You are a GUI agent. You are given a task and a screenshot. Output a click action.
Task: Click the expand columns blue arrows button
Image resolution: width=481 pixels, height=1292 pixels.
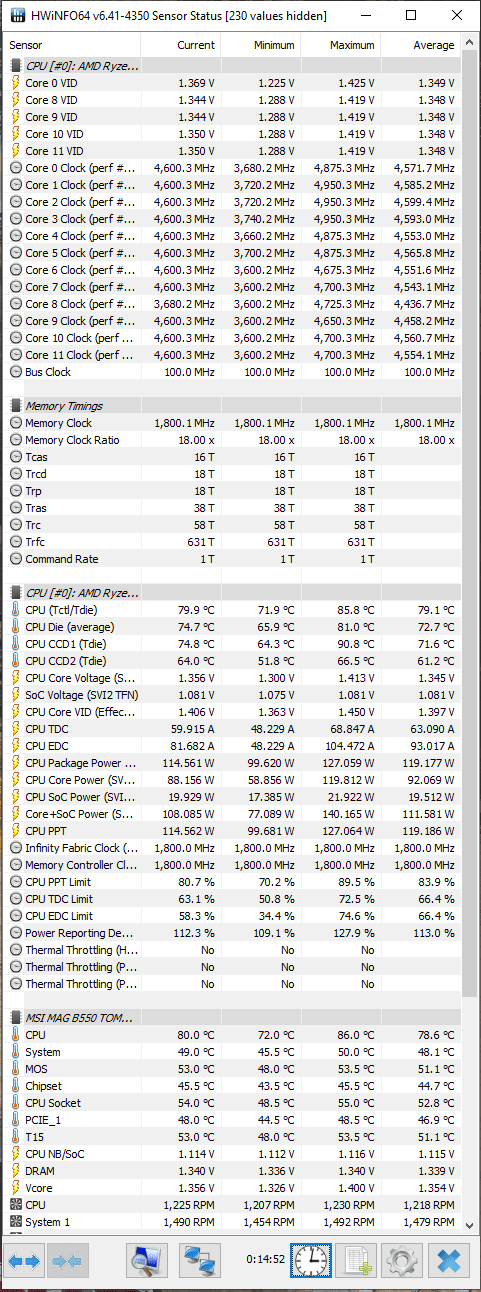tap(25, 1262)
